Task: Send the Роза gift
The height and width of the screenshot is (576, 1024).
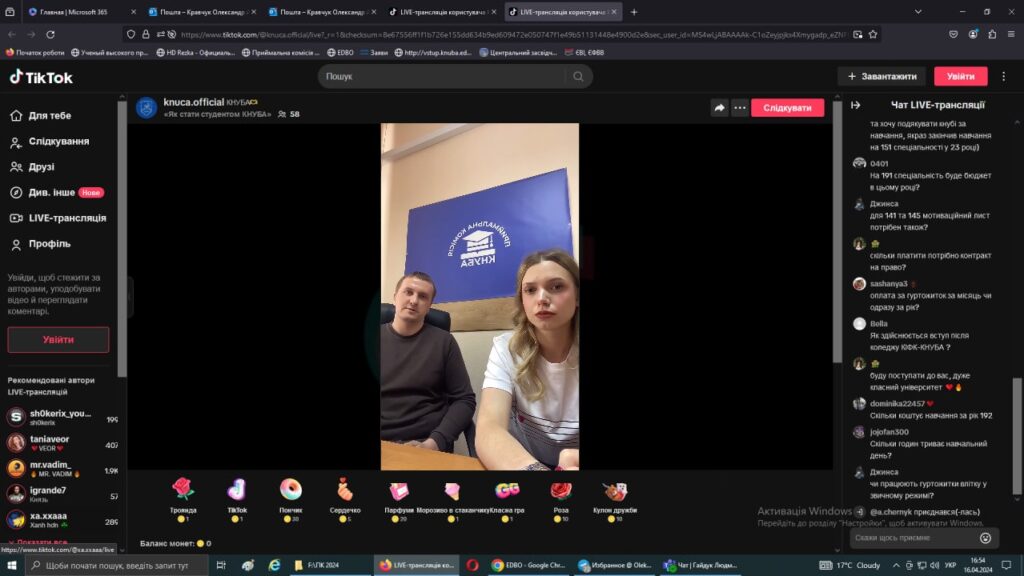Action: (x=560, y=500)
